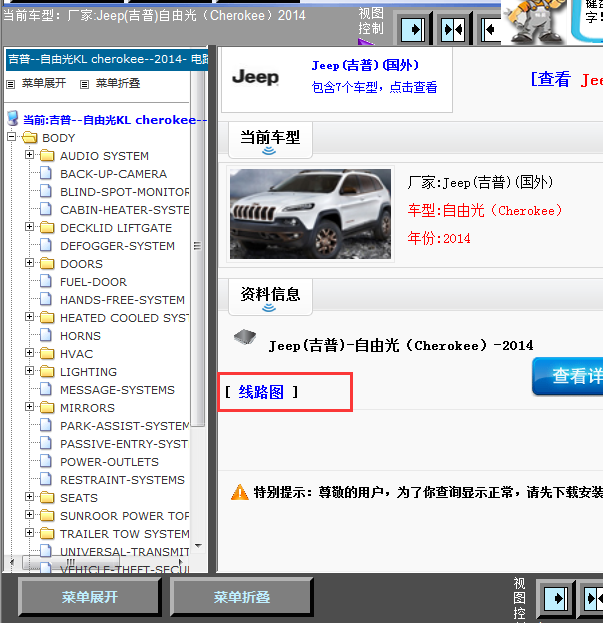Viewport: 603px width, 623px height.
Task: Click the blue 查看详 button
Action: (x=568, y=376)
